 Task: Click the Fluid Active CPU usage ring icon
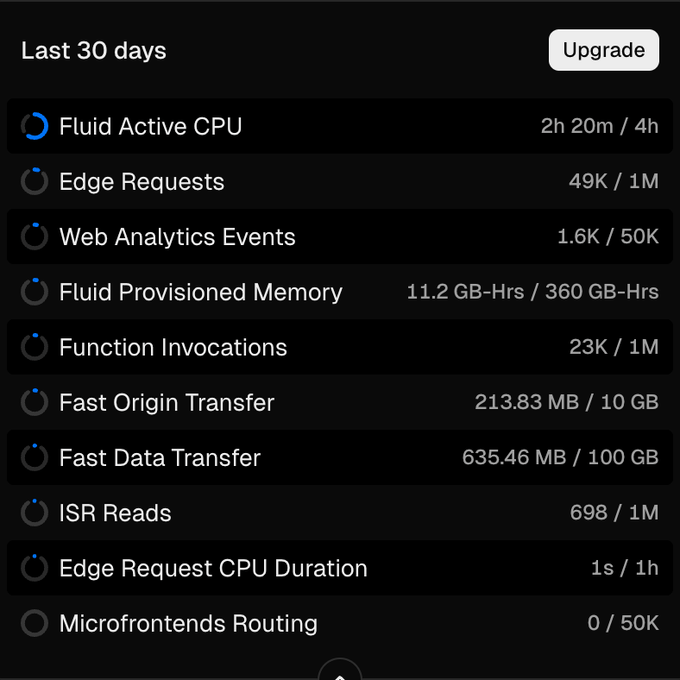click(x=34, y=127)
